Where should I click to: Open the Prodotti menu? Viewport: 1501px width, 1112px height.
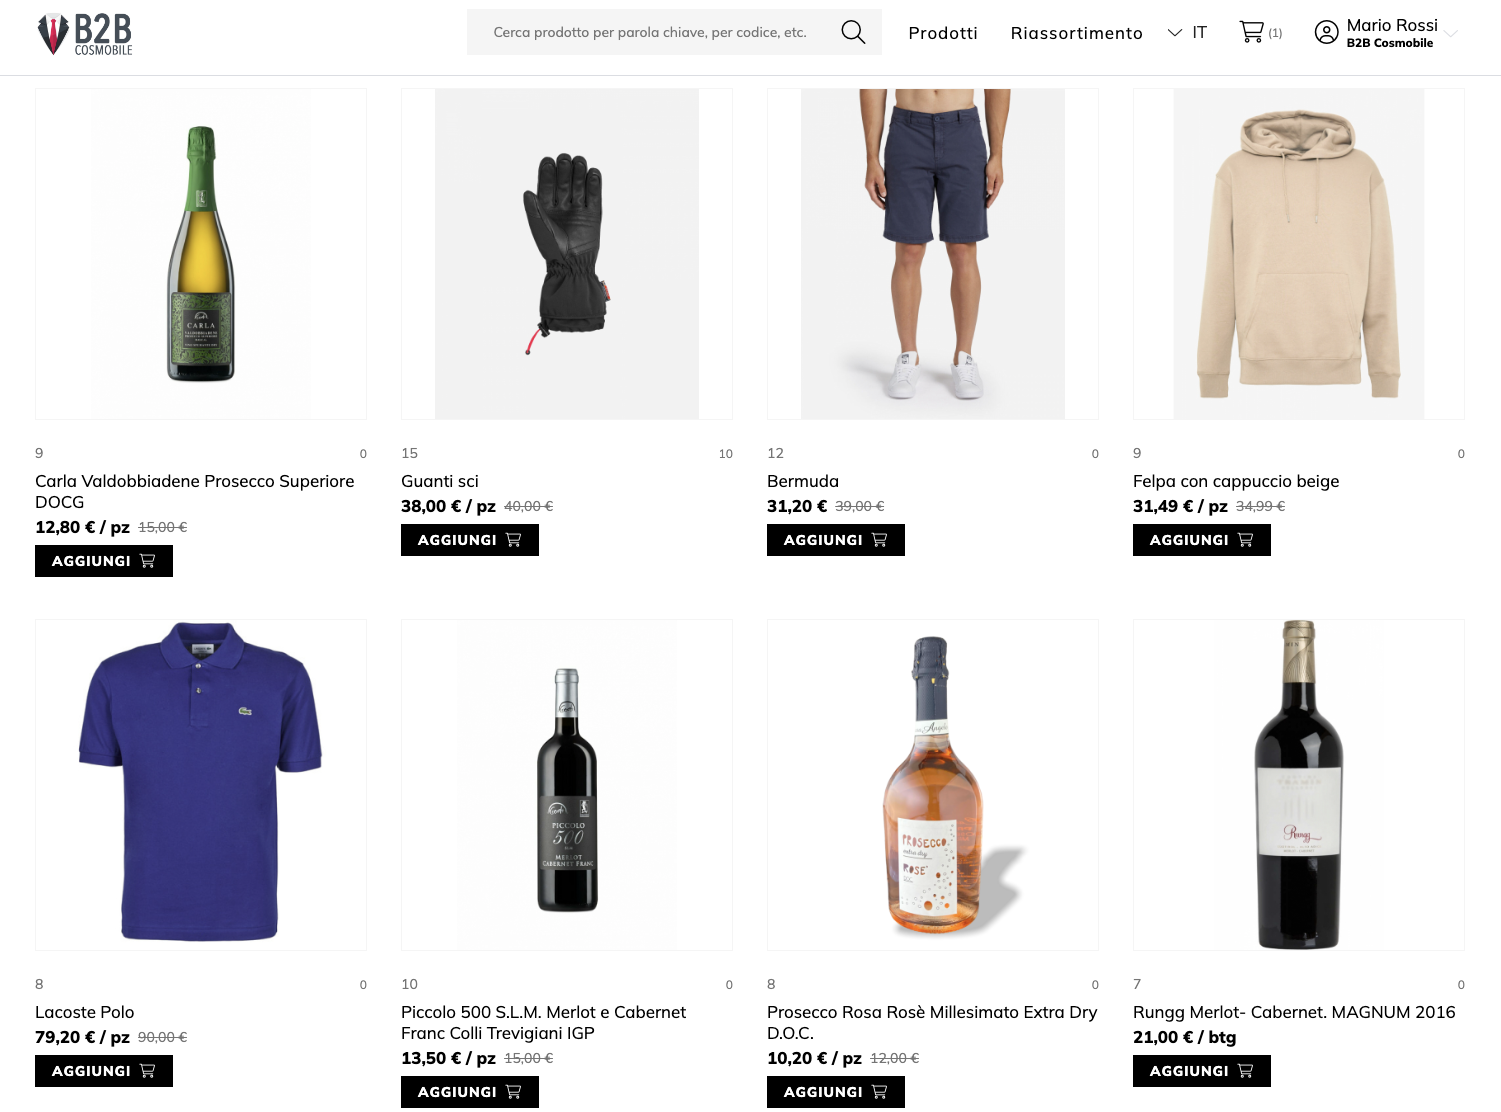point(942,33)
